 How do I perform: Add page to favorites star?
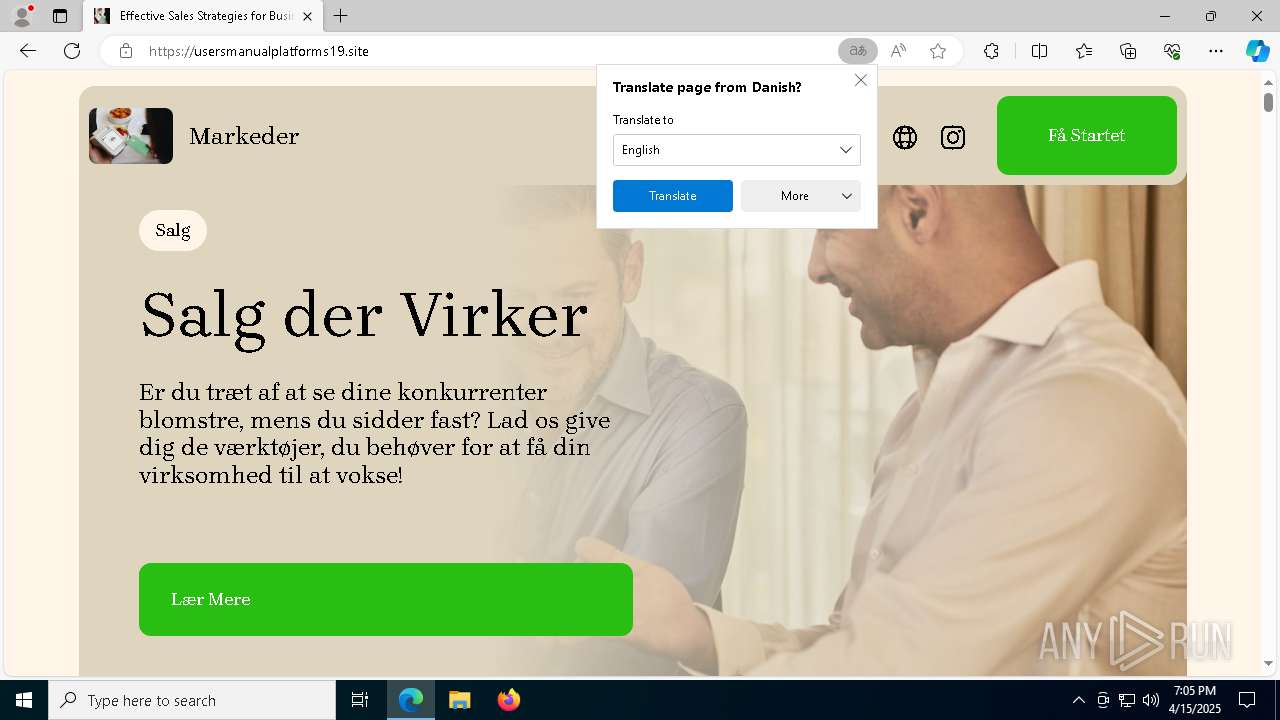click(x=938, y=51)
